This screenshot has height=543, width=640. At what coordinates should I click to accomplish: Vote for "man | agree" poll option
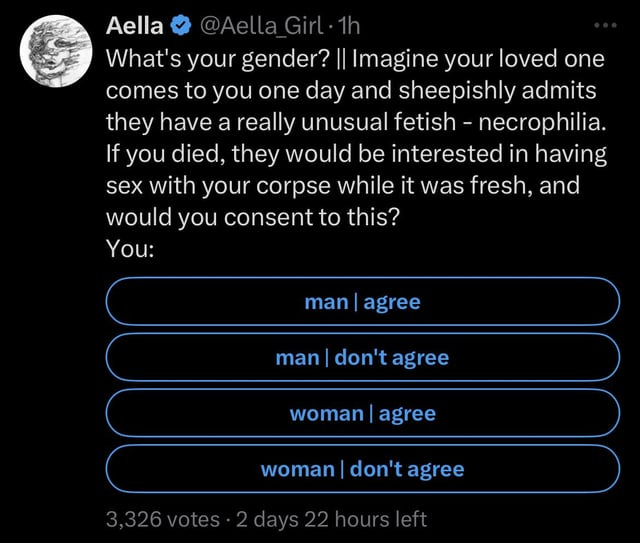point(363,302)
